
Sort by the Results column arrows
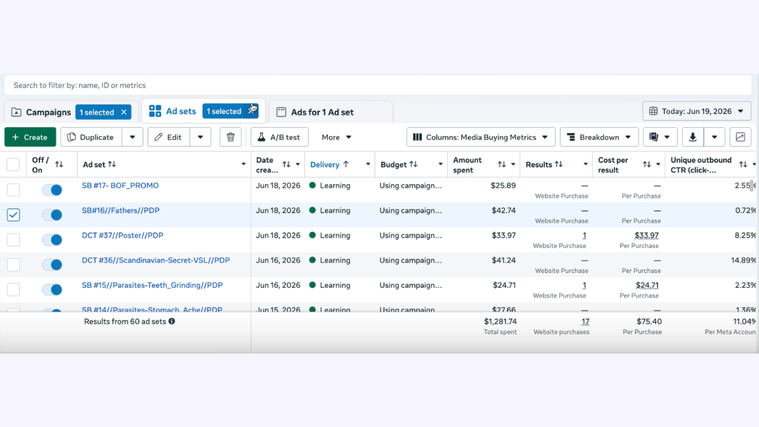559,165
